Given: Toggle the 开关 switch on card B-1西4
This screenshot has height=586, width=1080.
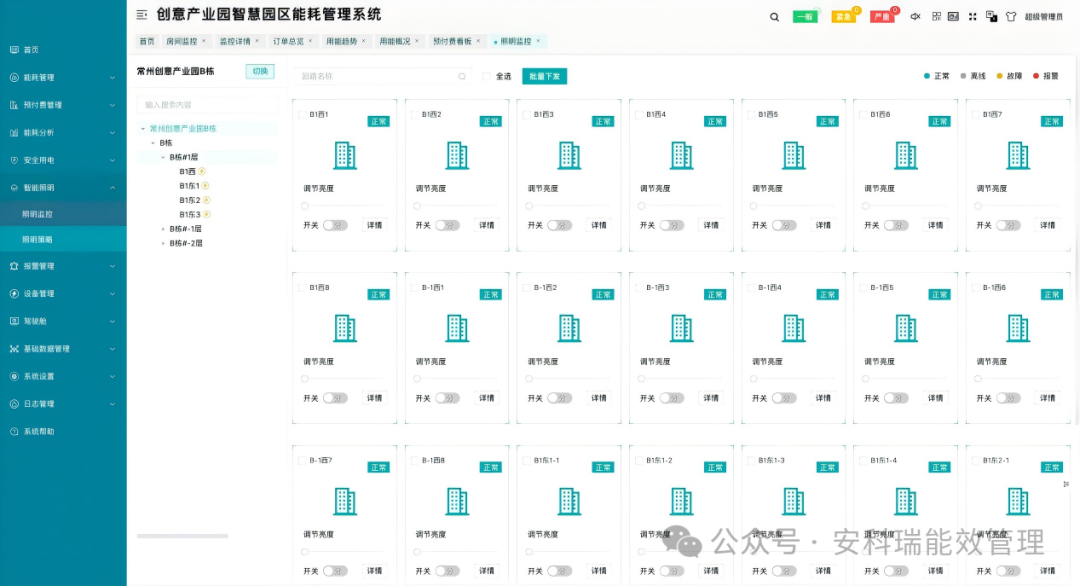Looking at the screenshot, I should click(784, 398).
